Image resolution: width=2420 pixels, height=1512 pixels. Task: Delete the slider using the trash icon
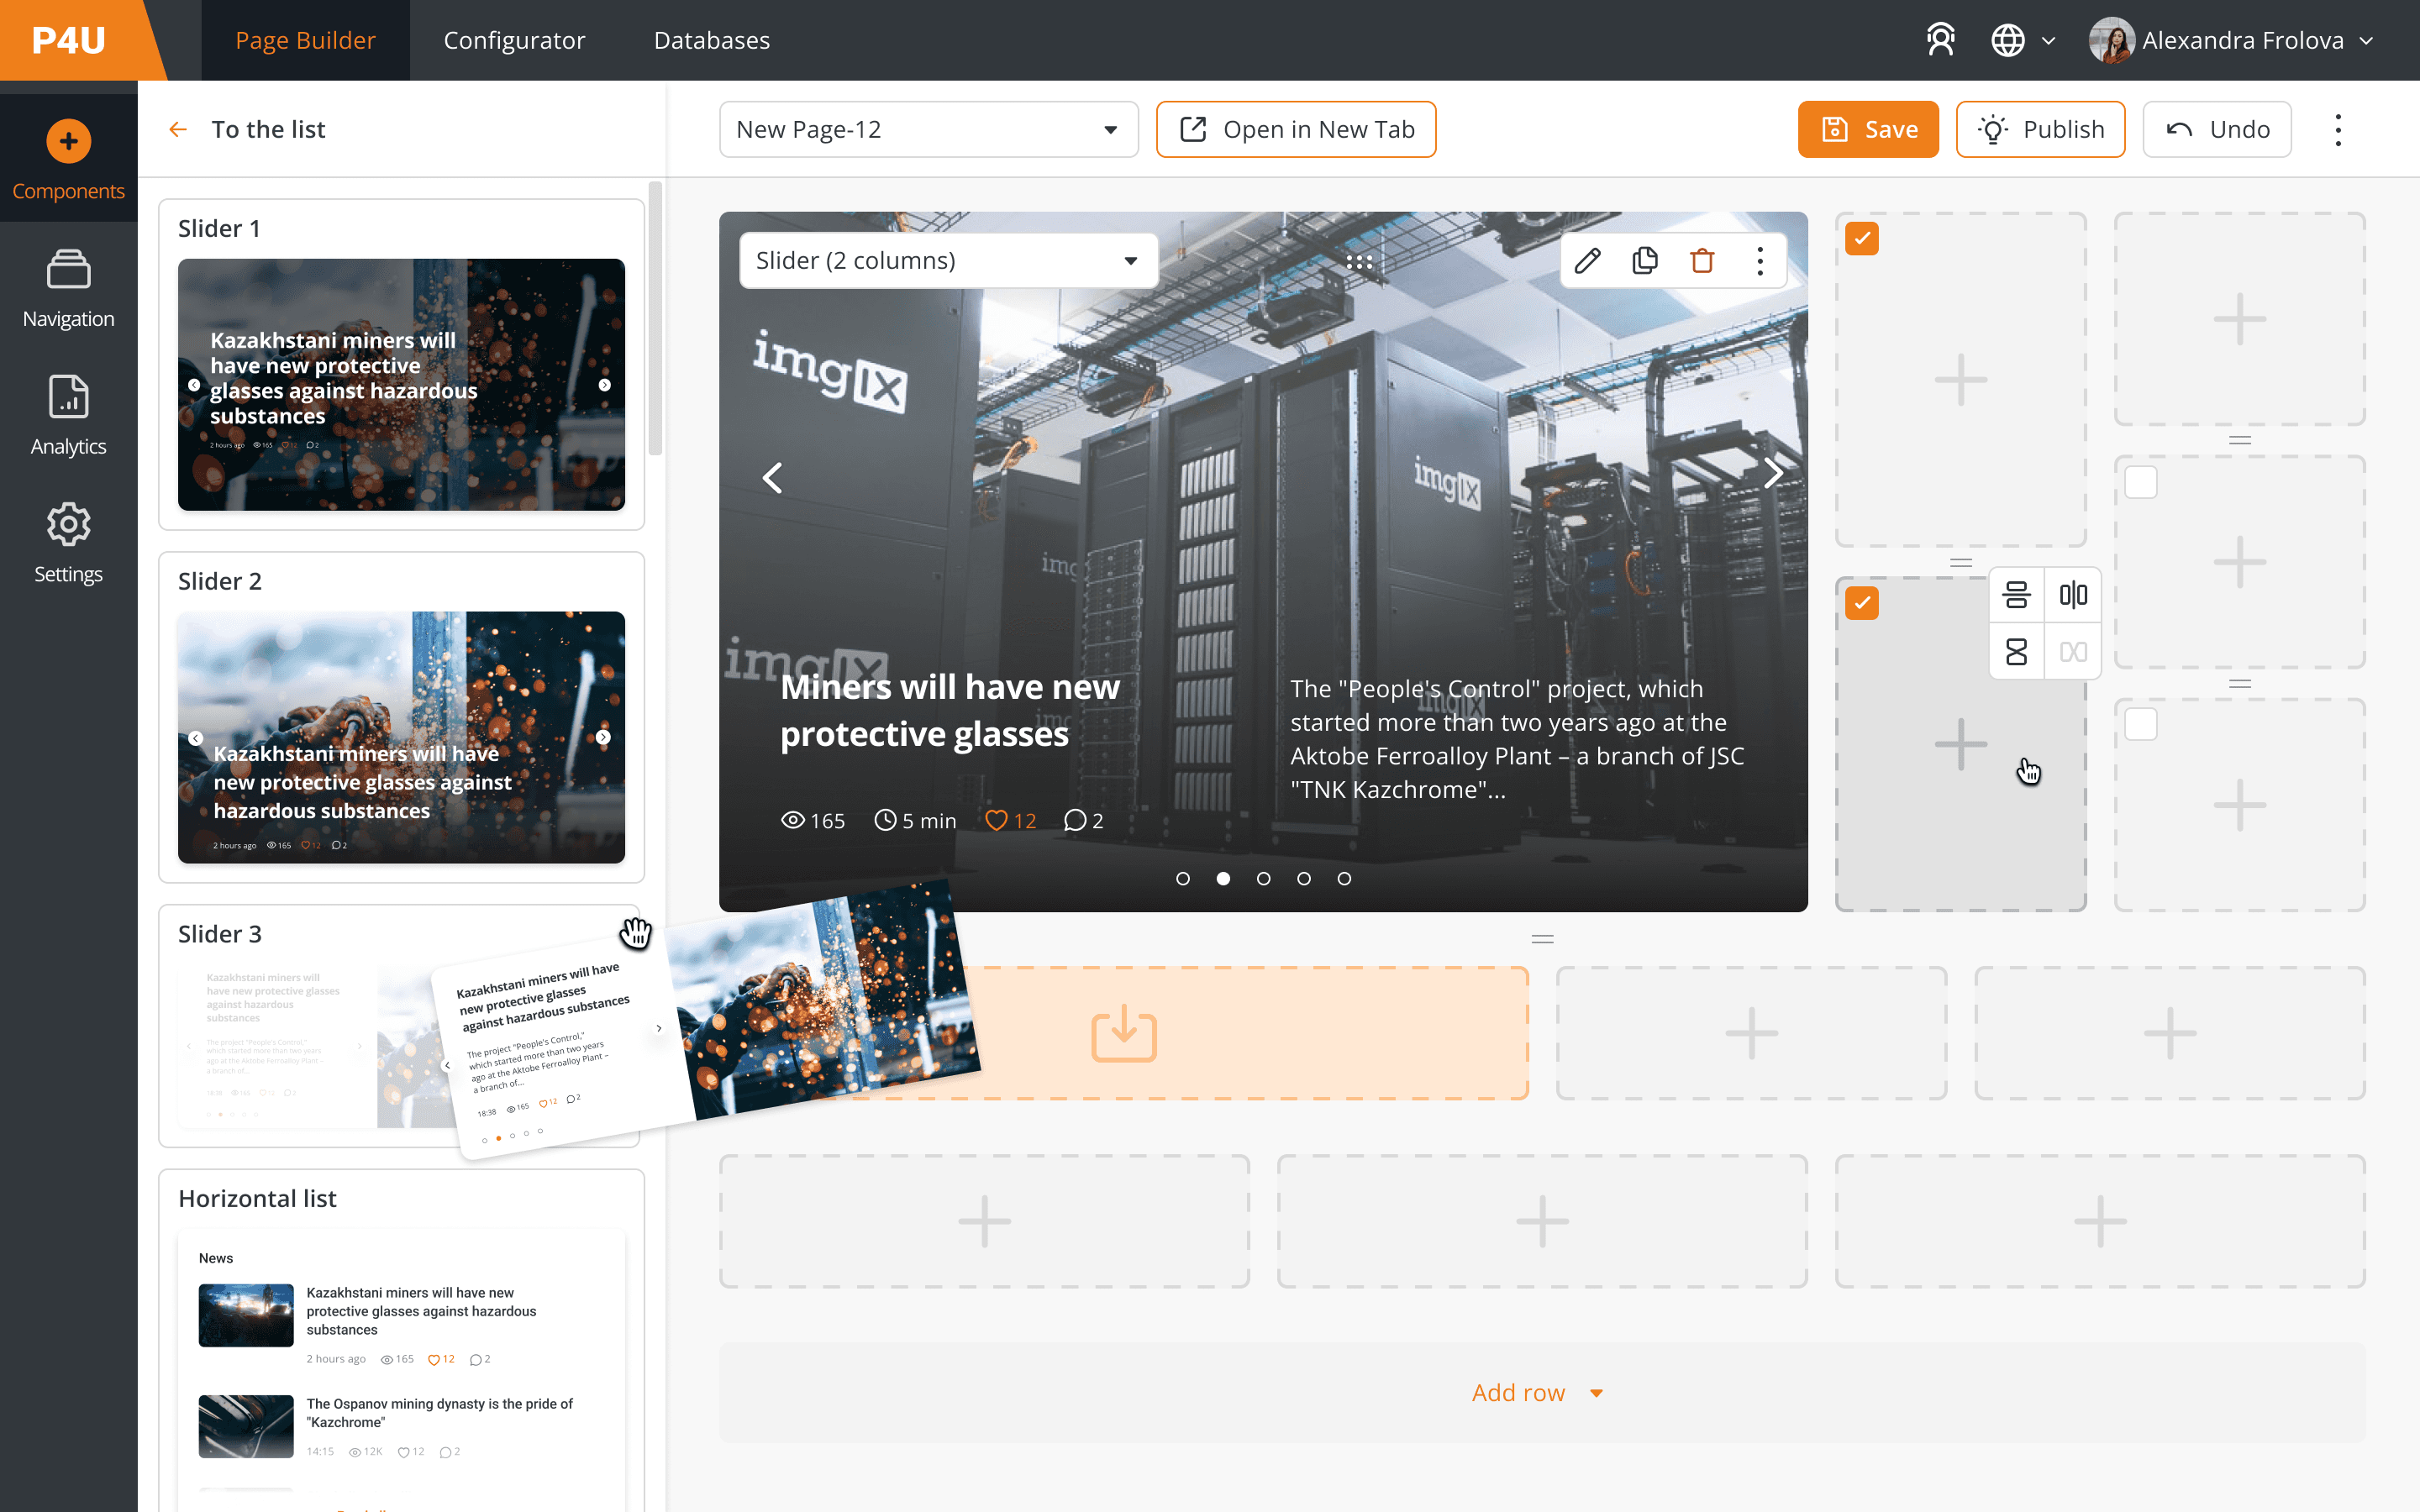(1702, 261)
